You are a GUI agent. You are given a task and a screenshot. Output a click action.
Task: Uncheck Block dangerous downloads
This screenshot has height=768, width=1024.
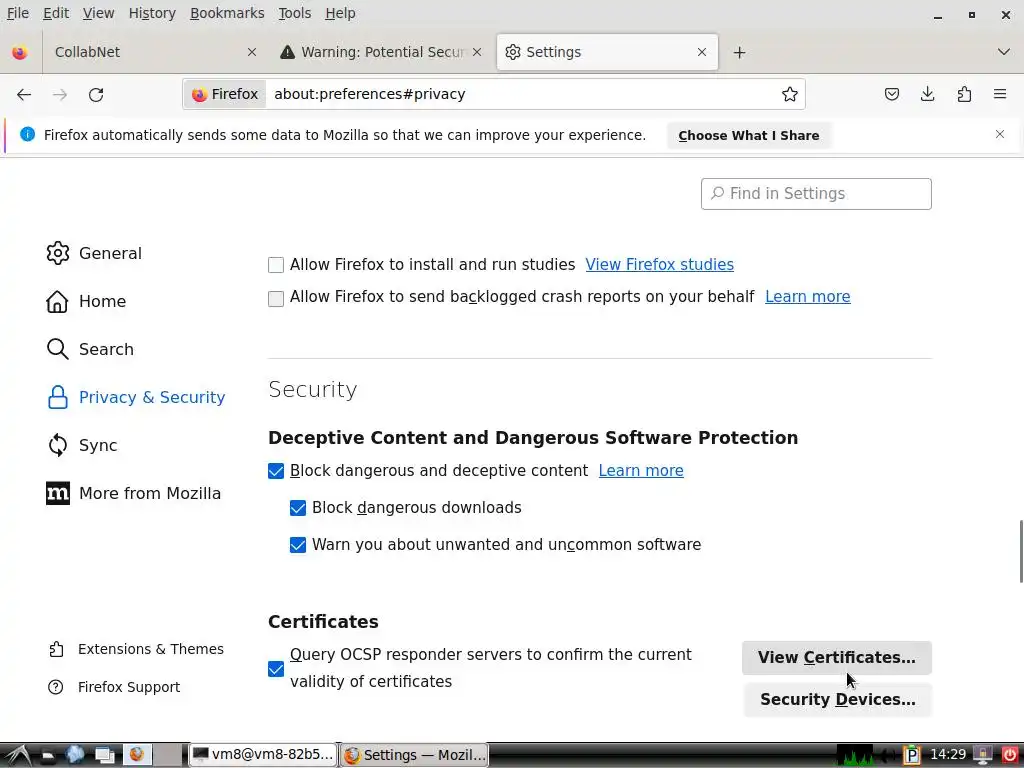click(x=298, y=508)
